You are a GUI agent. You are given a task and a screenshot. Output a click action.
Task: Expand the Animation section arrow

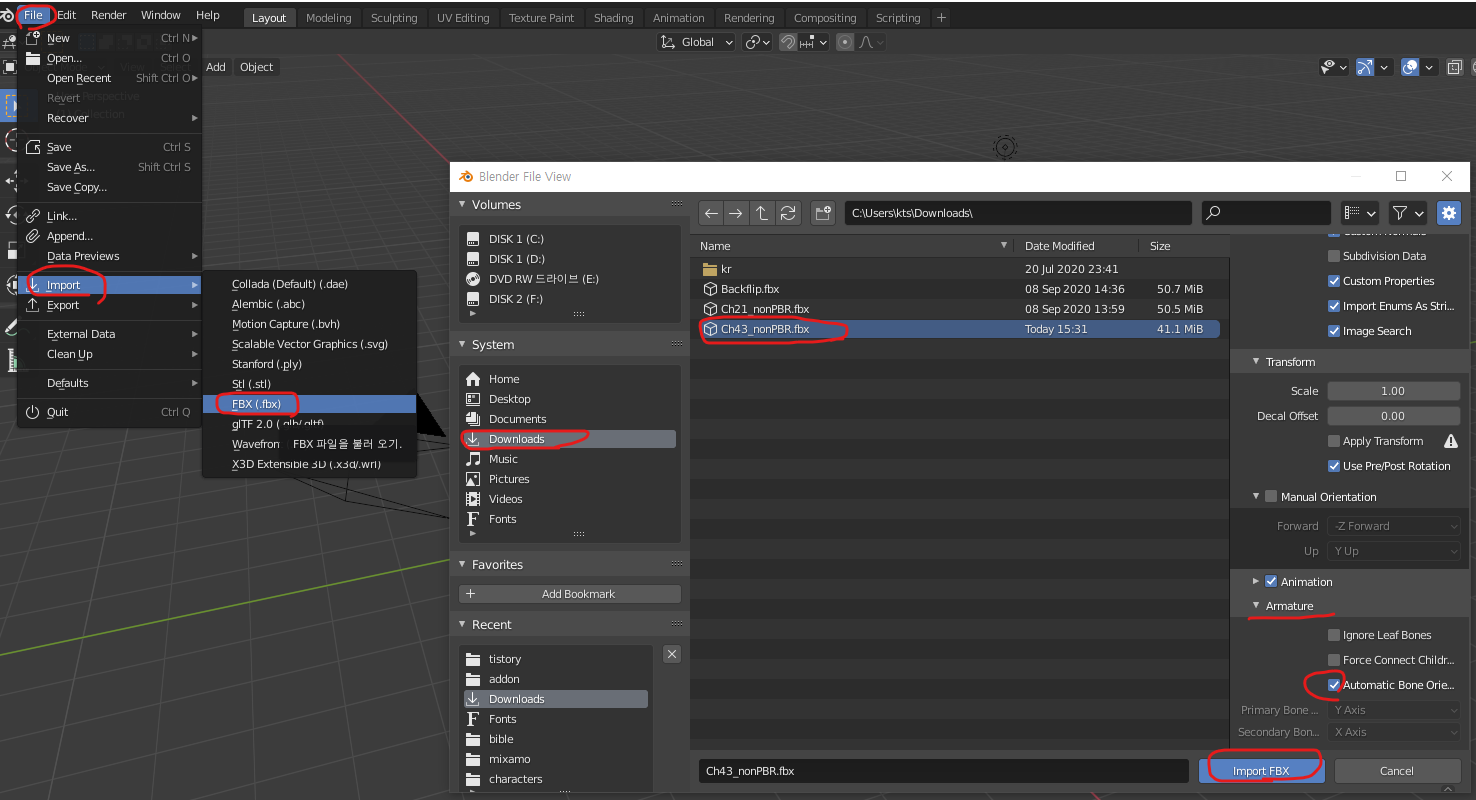coord(1257,581)
